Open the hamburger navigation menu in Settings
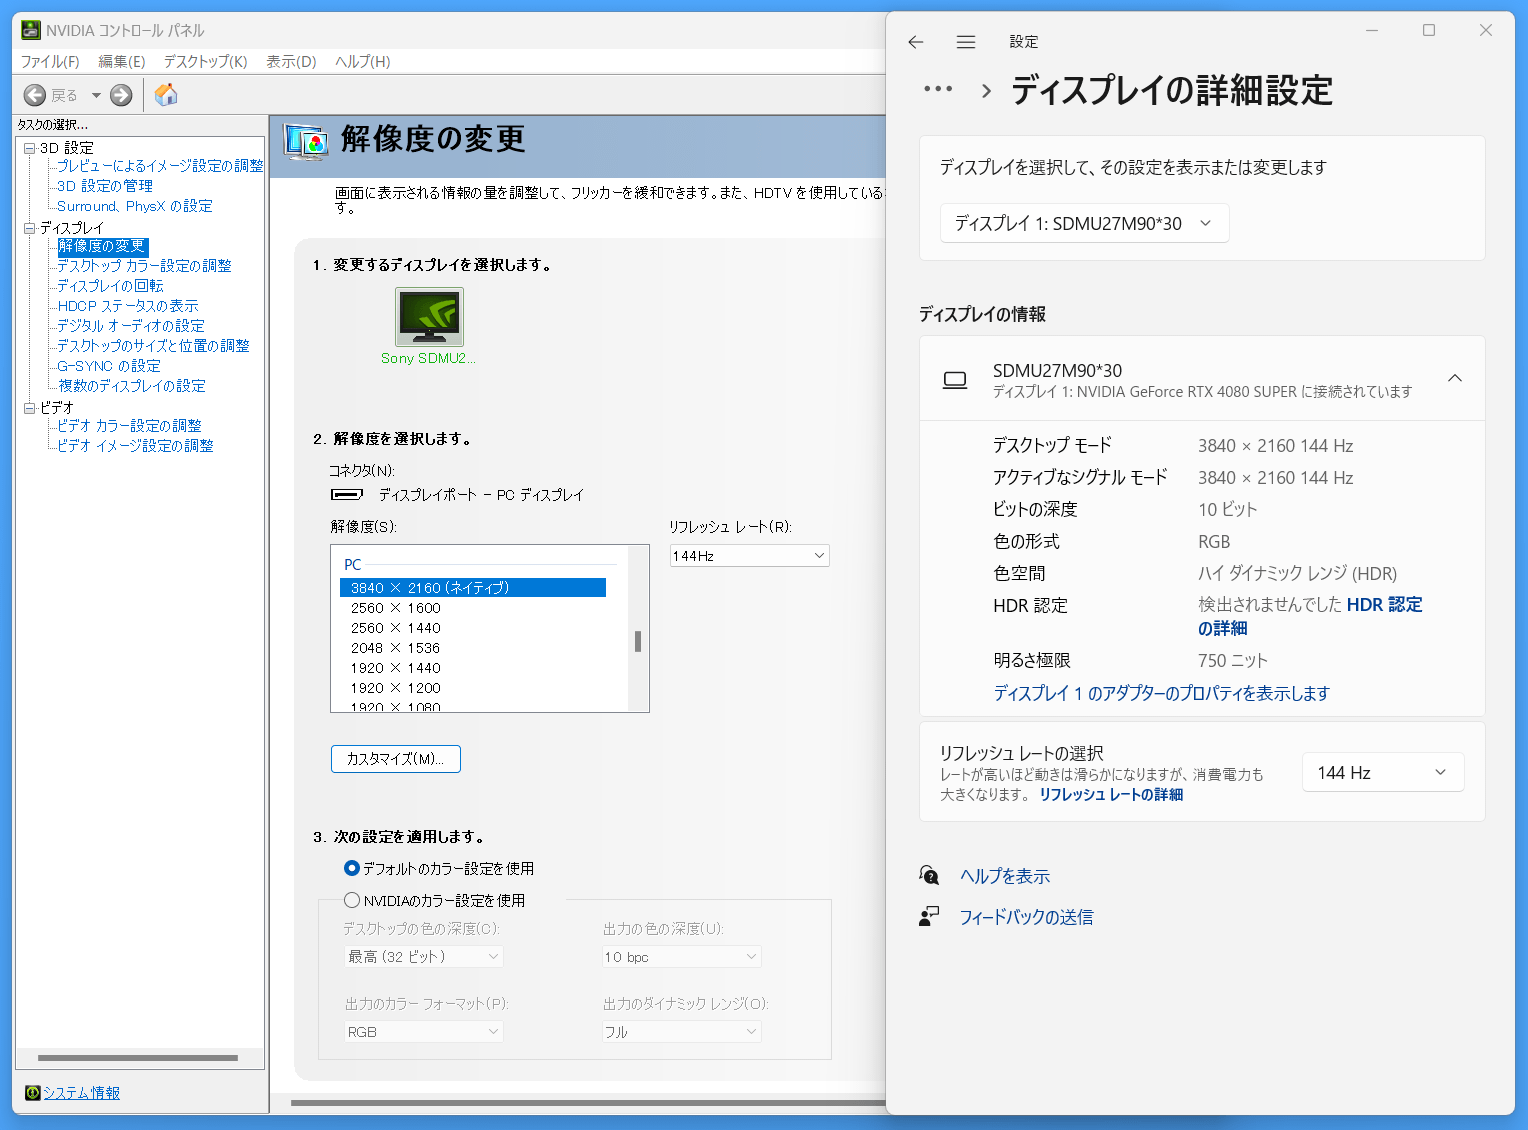The width and height of the screenshot is (1528, 1130). tap(965, 42)
